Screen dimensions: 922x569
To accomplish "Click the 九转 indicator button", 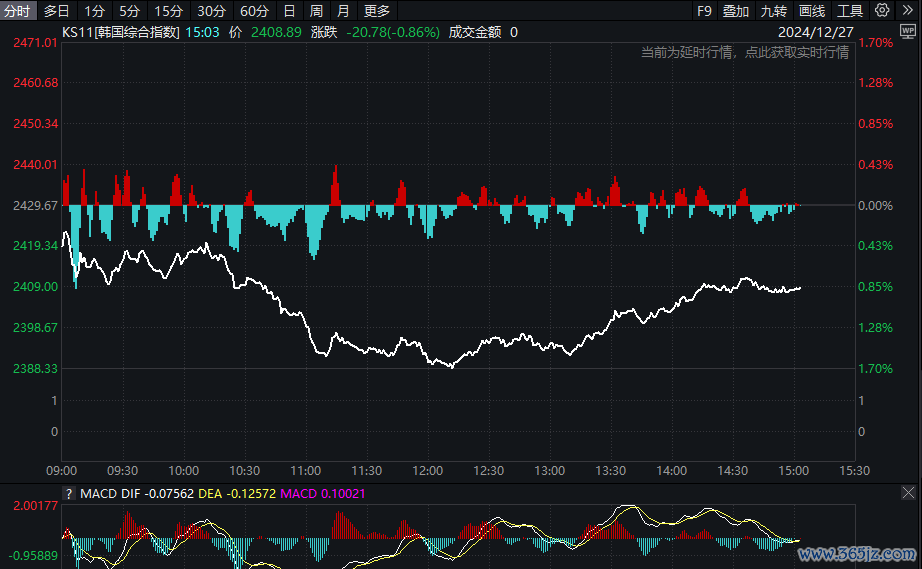I will [773, 11].
